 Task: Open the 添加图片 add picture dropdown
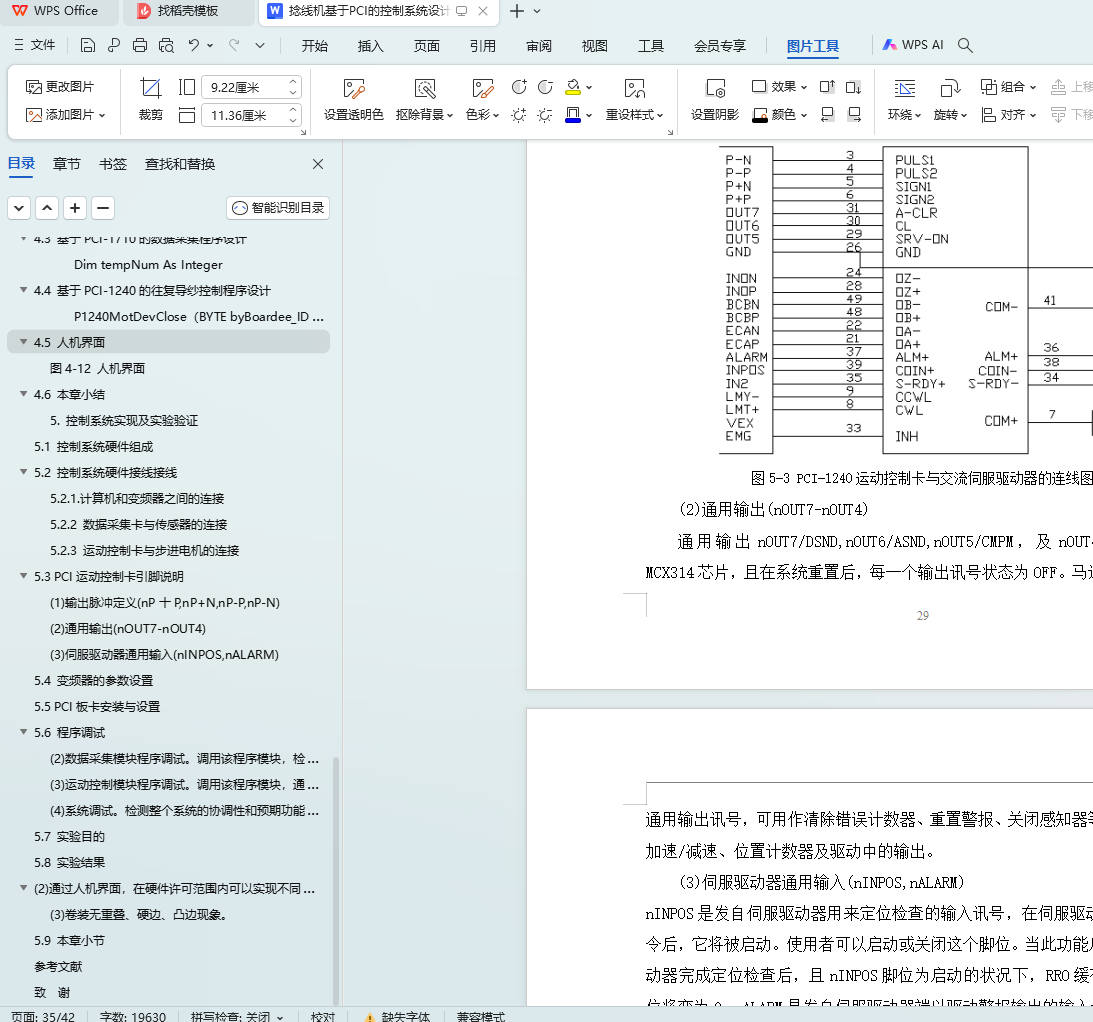[66, 114]
